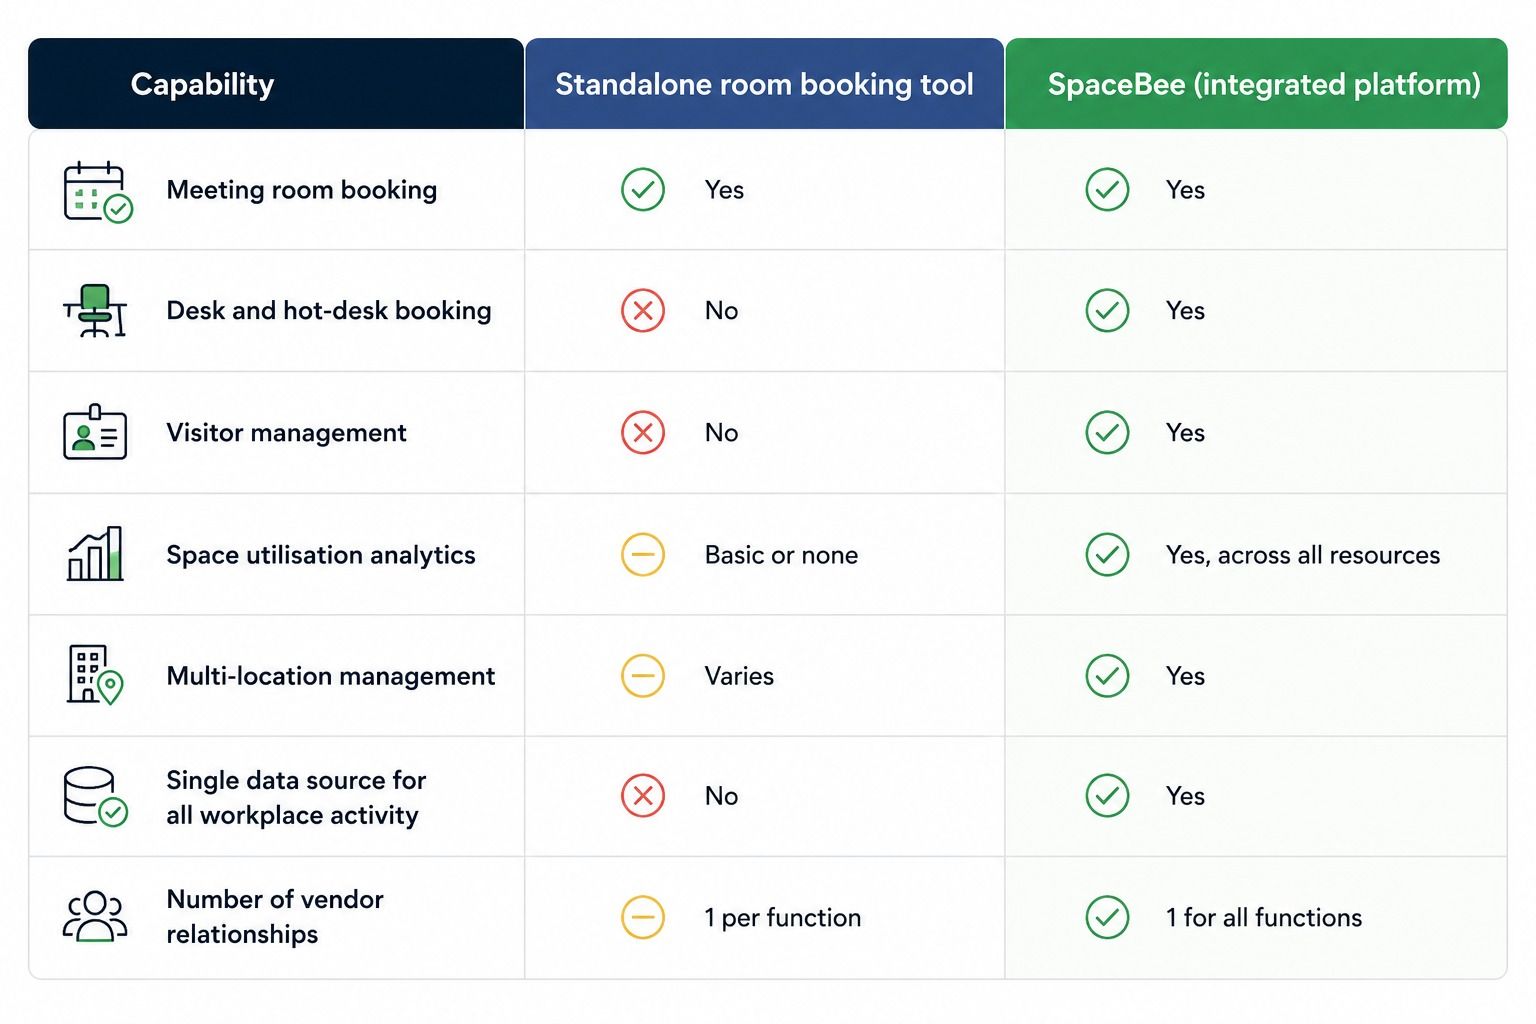The image size is (1536, 1024).
Task: Click the green check beside 1 for all functions
Action: tap(1107, 917)
